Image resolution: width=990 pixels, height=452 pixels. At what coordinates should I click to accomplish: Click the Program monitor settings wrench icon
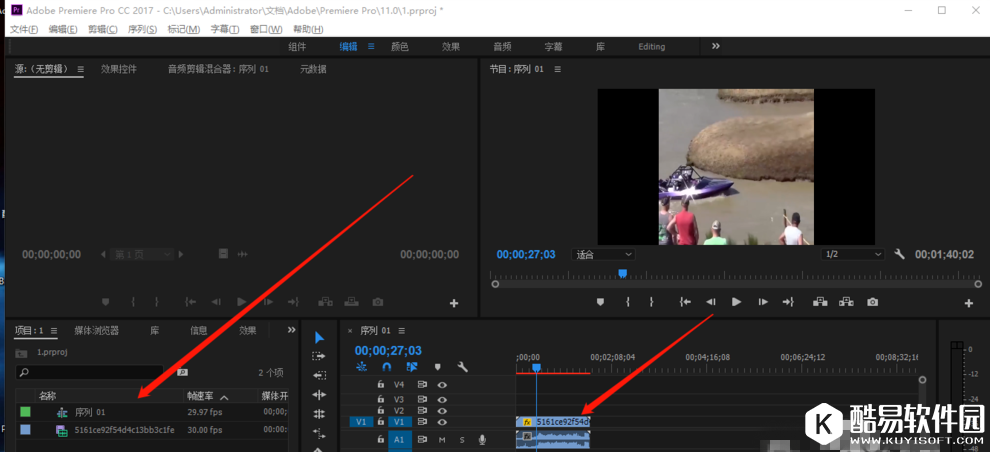[899, 254]
